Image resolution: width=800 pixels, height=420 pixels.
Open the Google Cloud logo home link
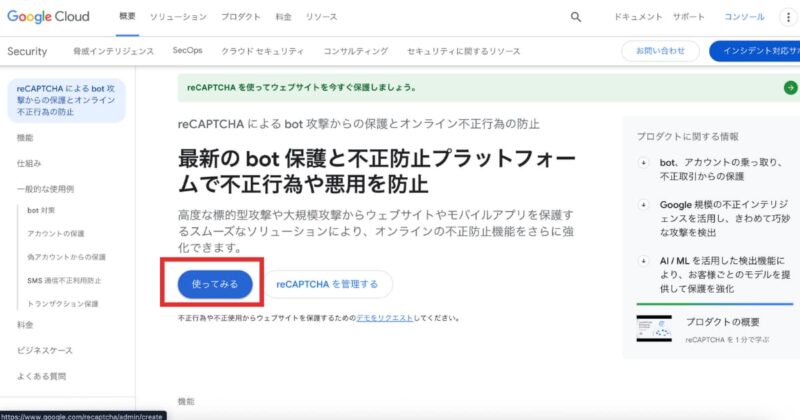48,16
